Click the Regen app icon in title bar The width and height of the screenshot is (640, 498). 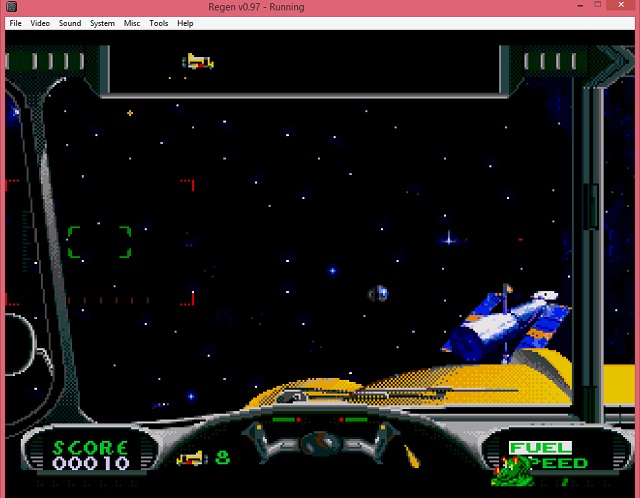[11, 7]
